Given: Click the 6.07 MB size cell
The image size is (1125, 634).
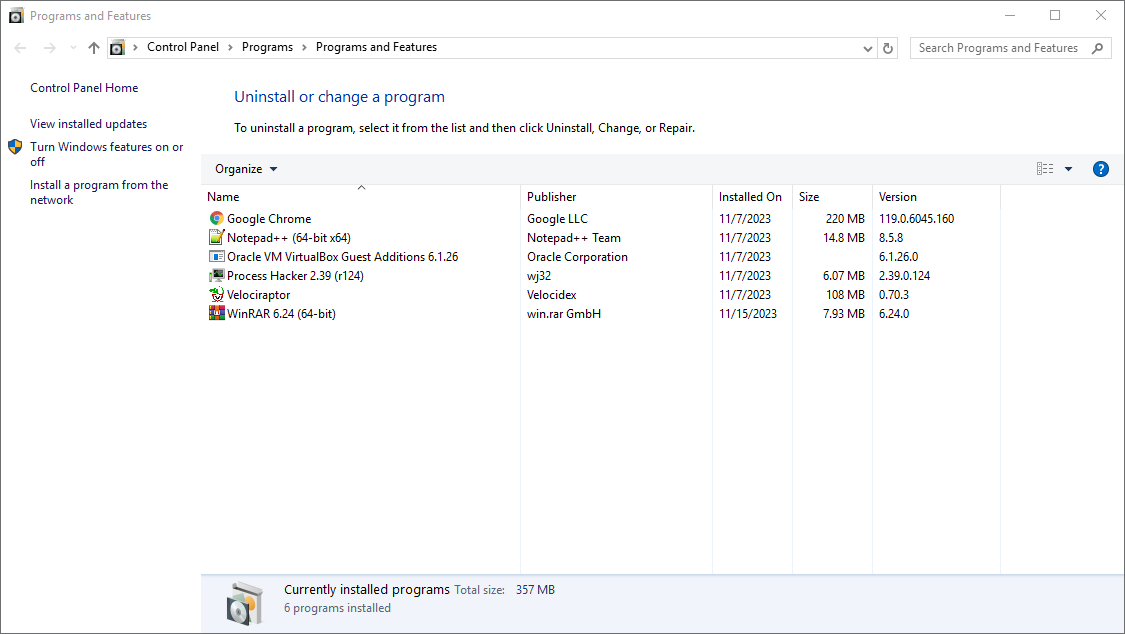Looking at the screenshot, I should (843, 275).
